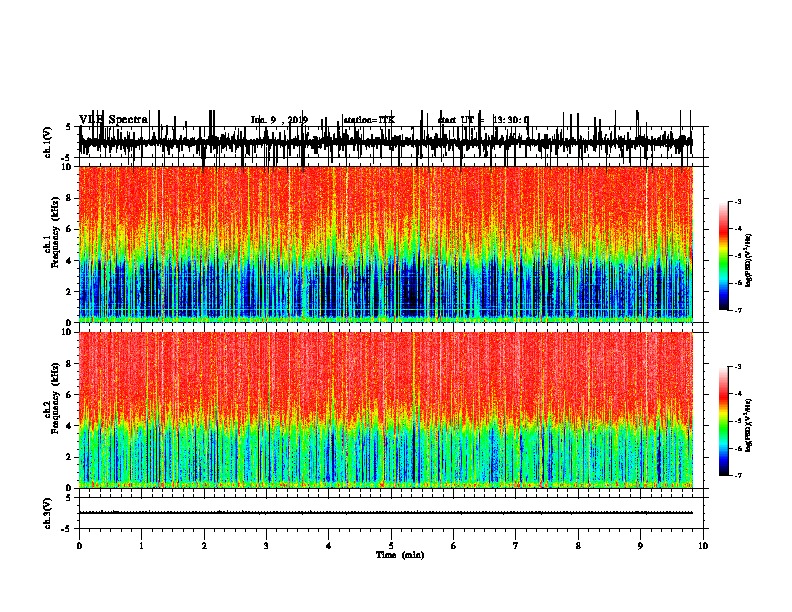
Task: Click the ch.1 voltage waveform trace
Action: point(386,142)
